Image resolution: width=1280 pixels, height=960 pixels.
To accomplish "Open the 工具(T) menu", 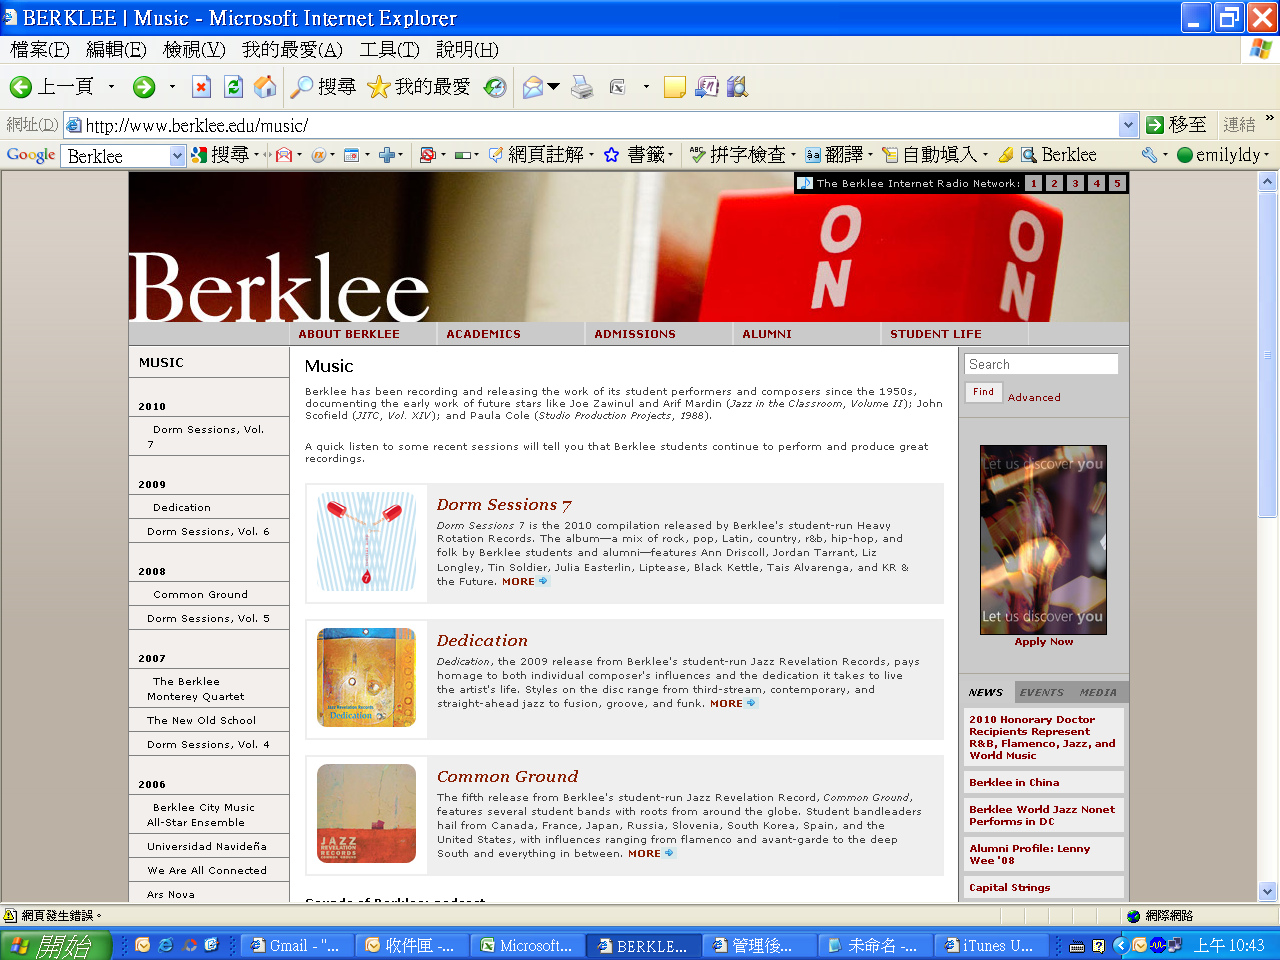I will (390, 49).
